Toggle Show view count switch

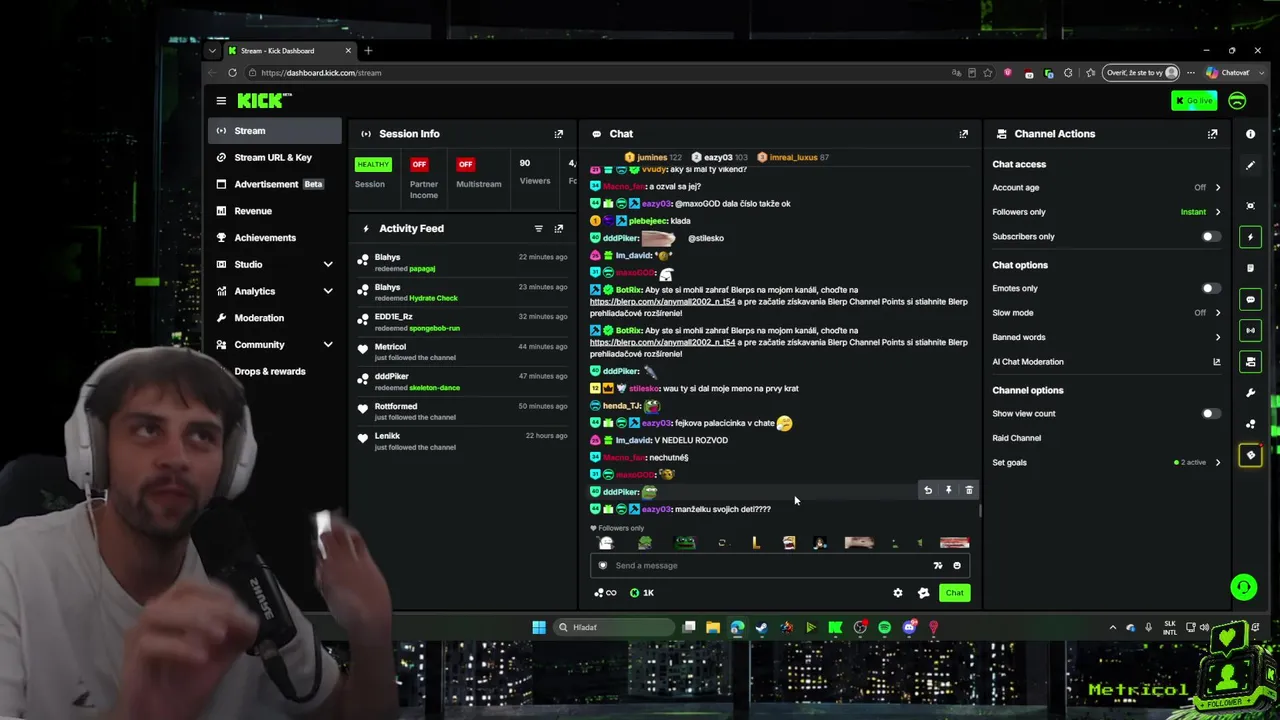pyautogui.click(x=1210, y=414)
